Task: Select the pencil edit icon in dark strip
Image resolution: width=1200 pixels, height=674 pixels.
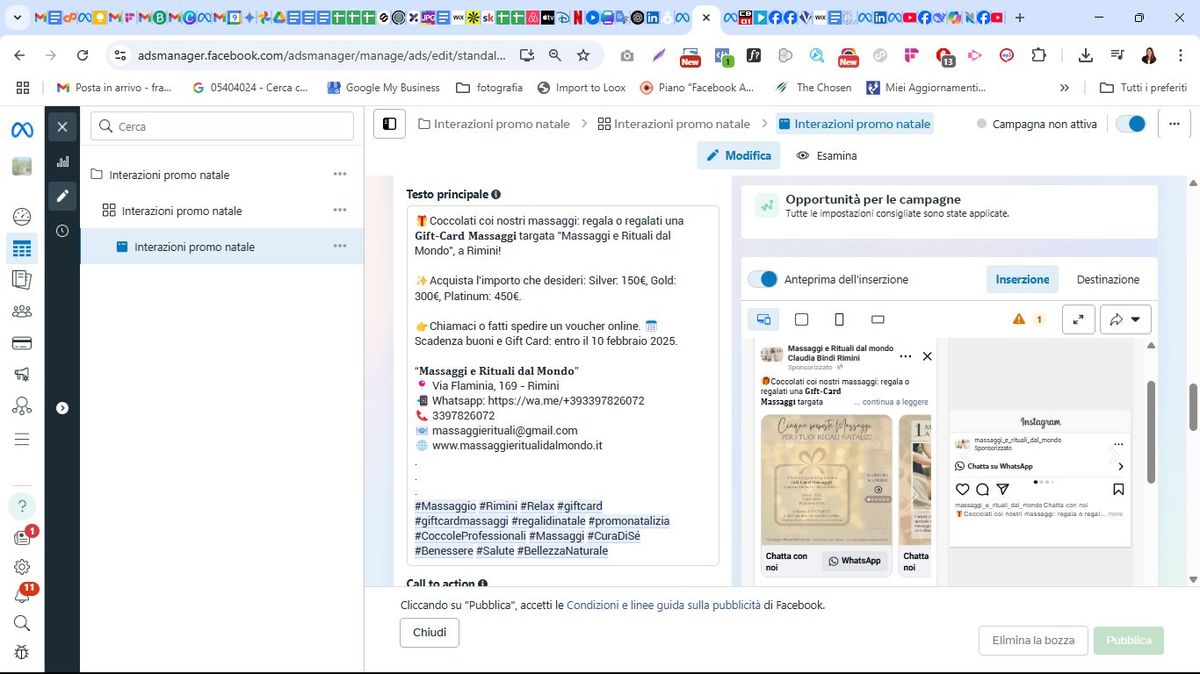Action: coord(62,195)
